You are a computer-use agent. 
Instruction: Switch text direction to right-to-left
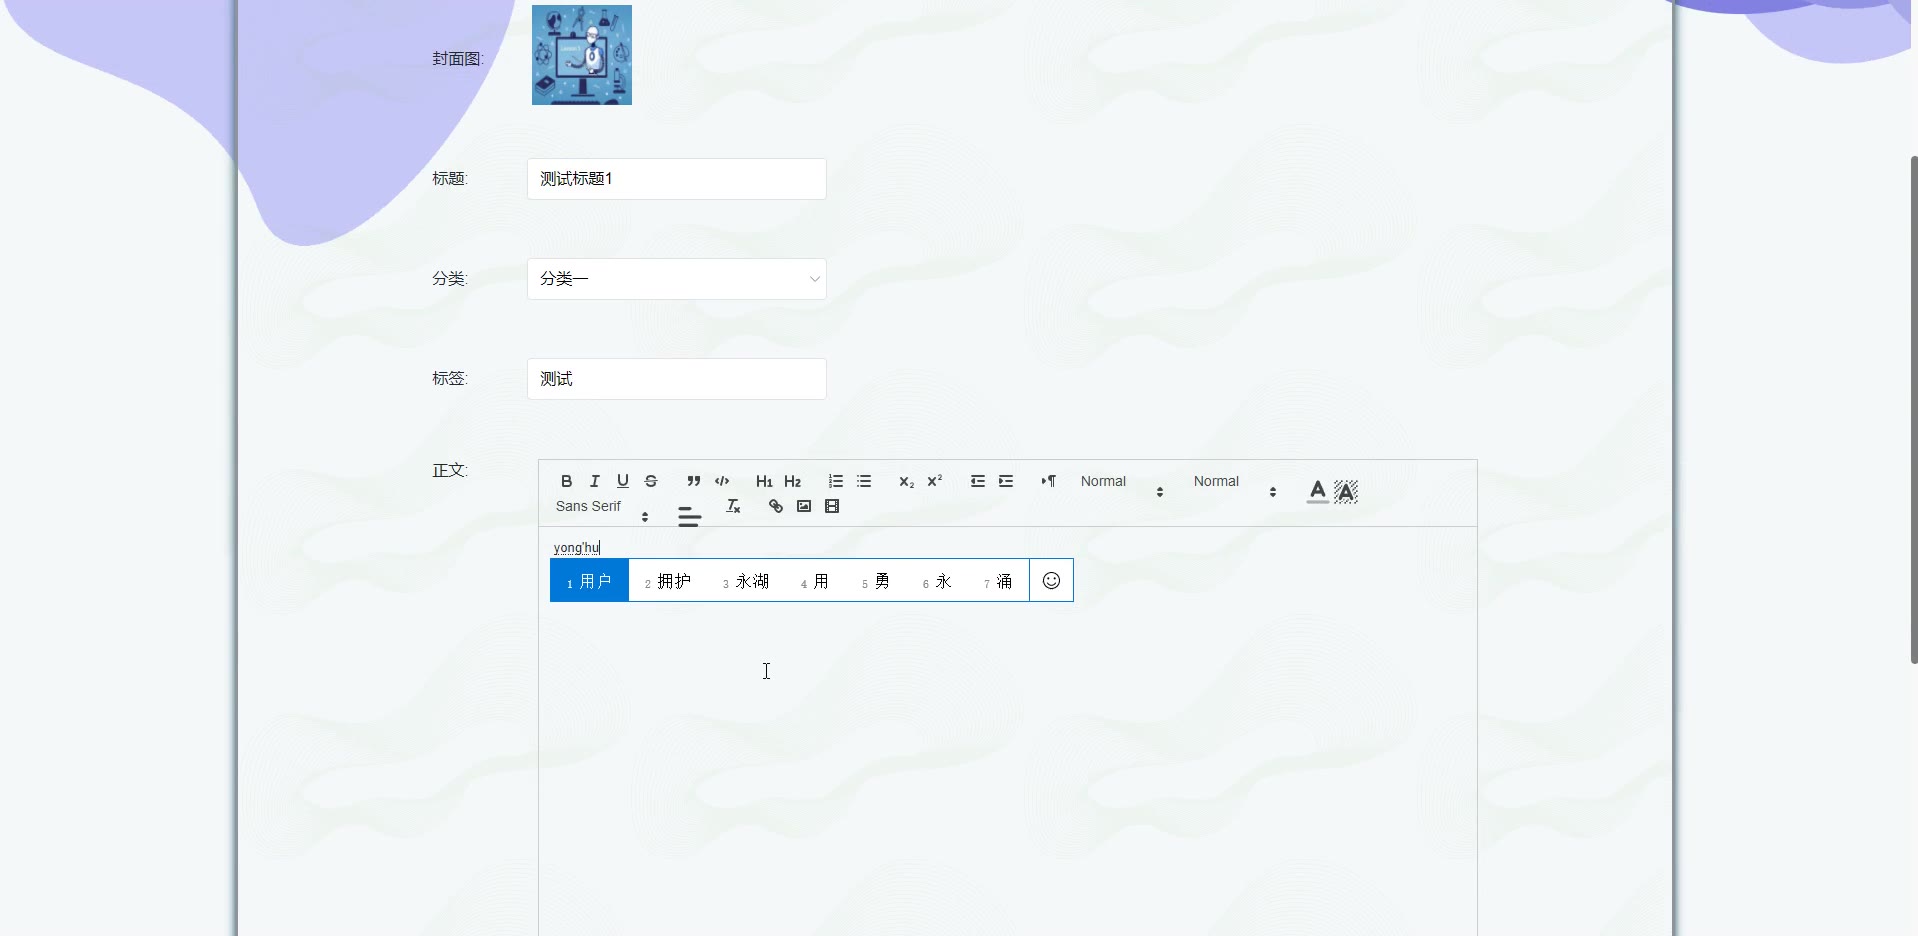pos(1048,481)
